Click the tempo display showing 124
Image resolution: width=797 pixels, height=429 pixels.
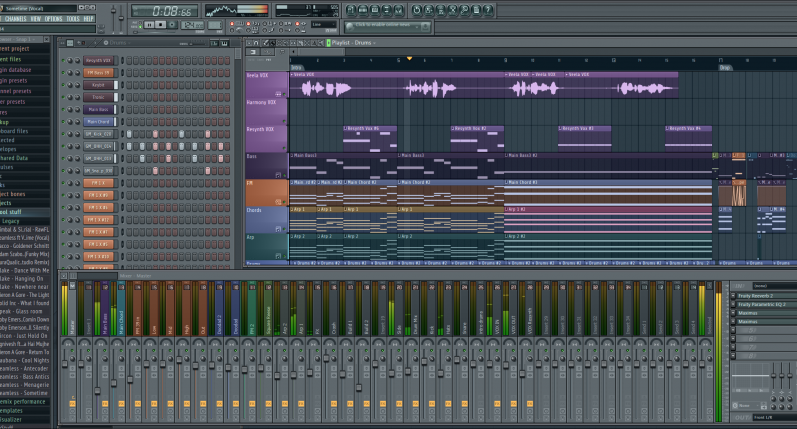point(193,24)
